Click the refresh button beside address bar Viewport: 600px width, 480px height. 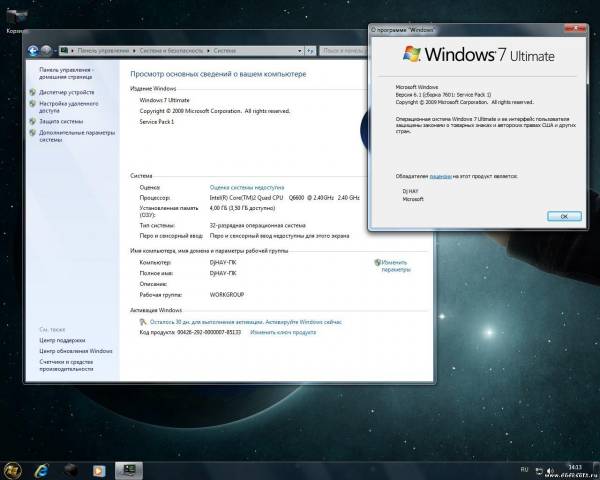(310, 51)
